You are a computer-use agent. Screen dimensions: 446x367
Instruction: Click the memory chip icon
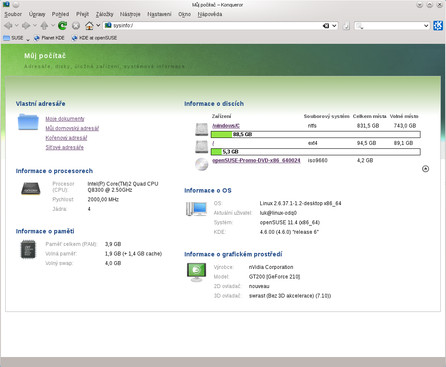coord(28,249)
